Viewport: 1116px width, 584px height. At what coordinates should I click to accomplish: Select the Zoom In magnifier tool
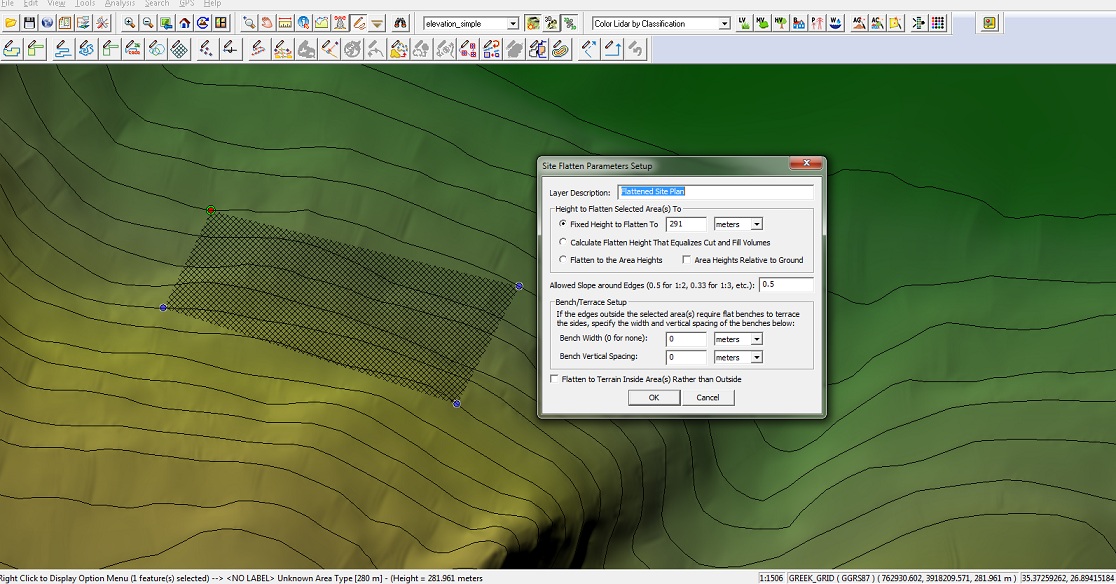tap(130, 23)
